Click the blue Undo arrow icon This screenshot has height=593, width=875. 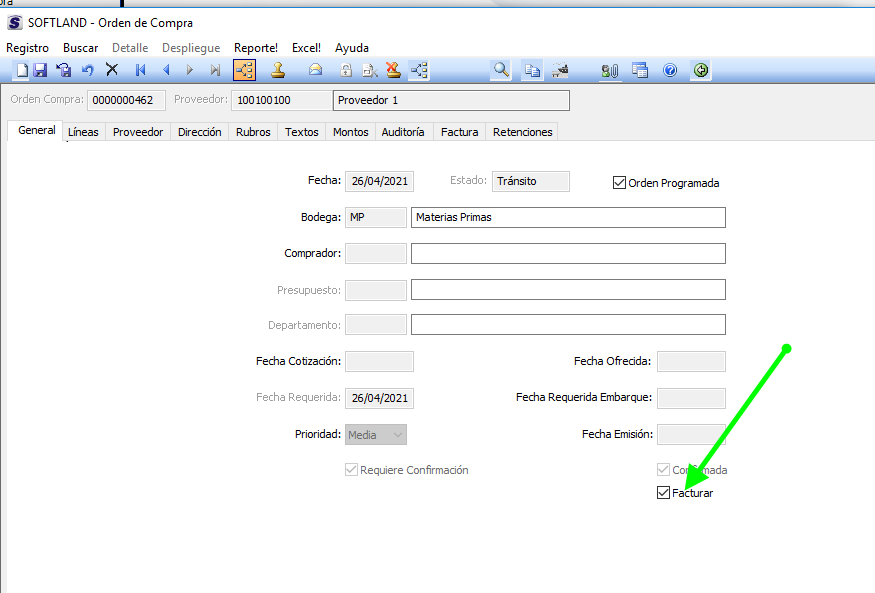pos(87,70)
